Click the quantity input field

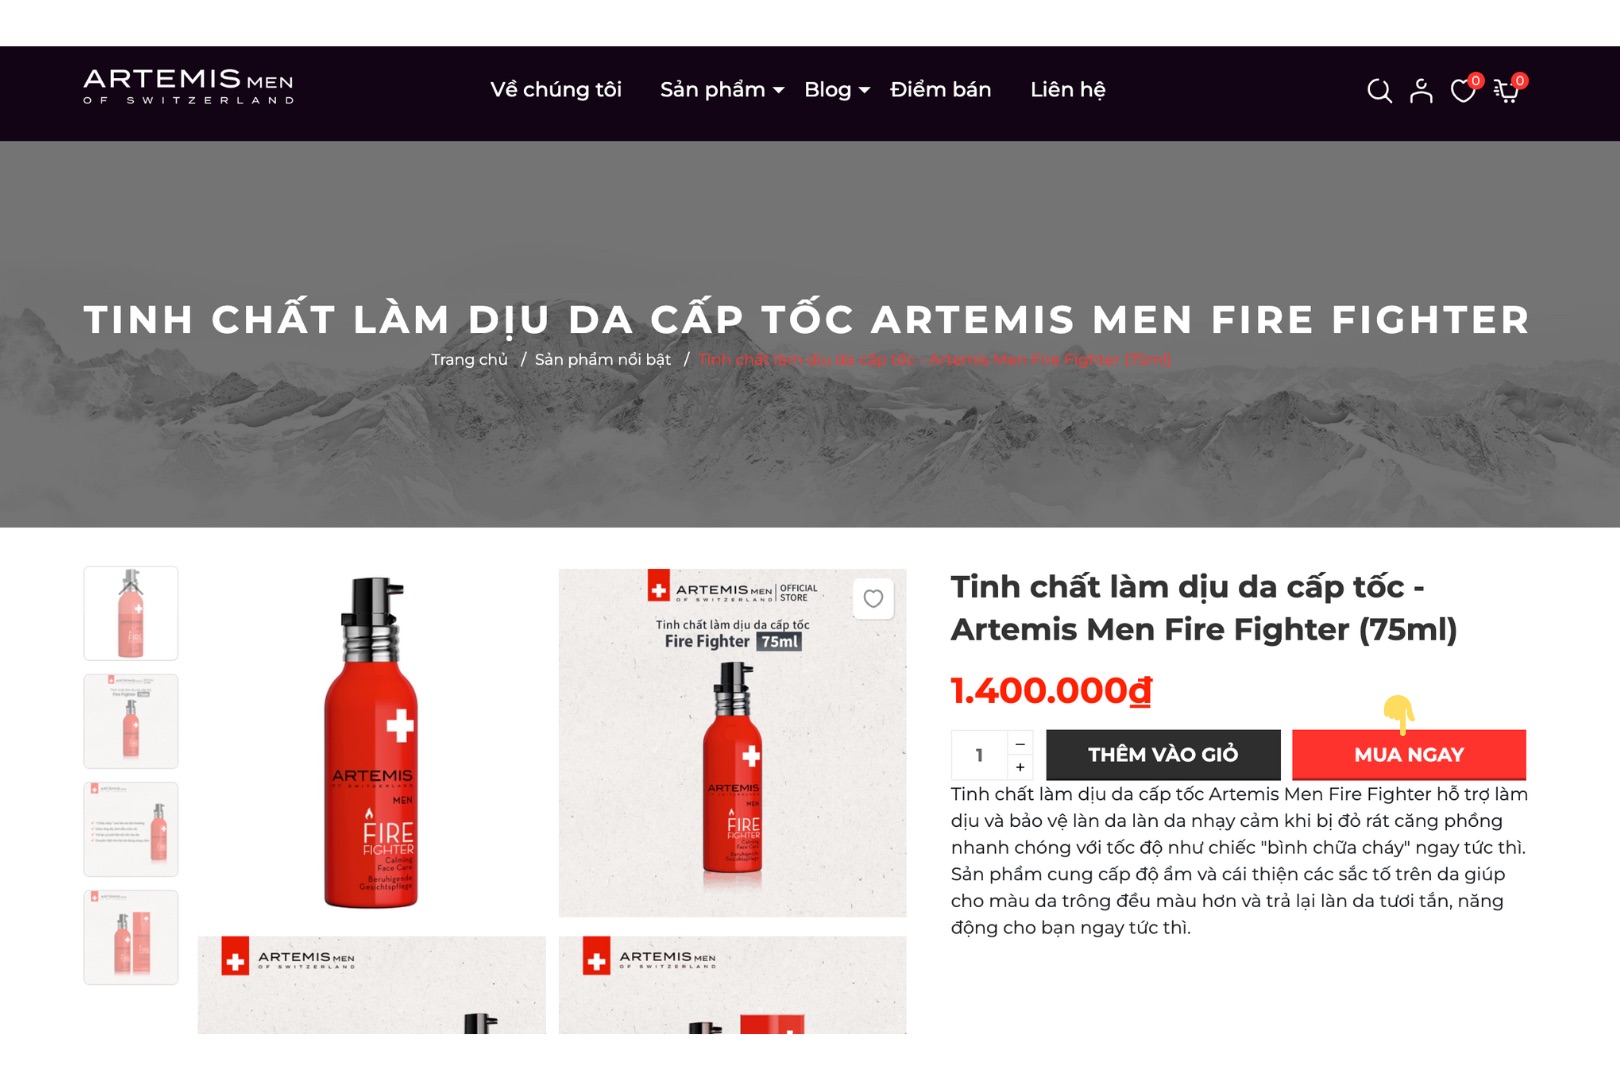pos(979,755)
